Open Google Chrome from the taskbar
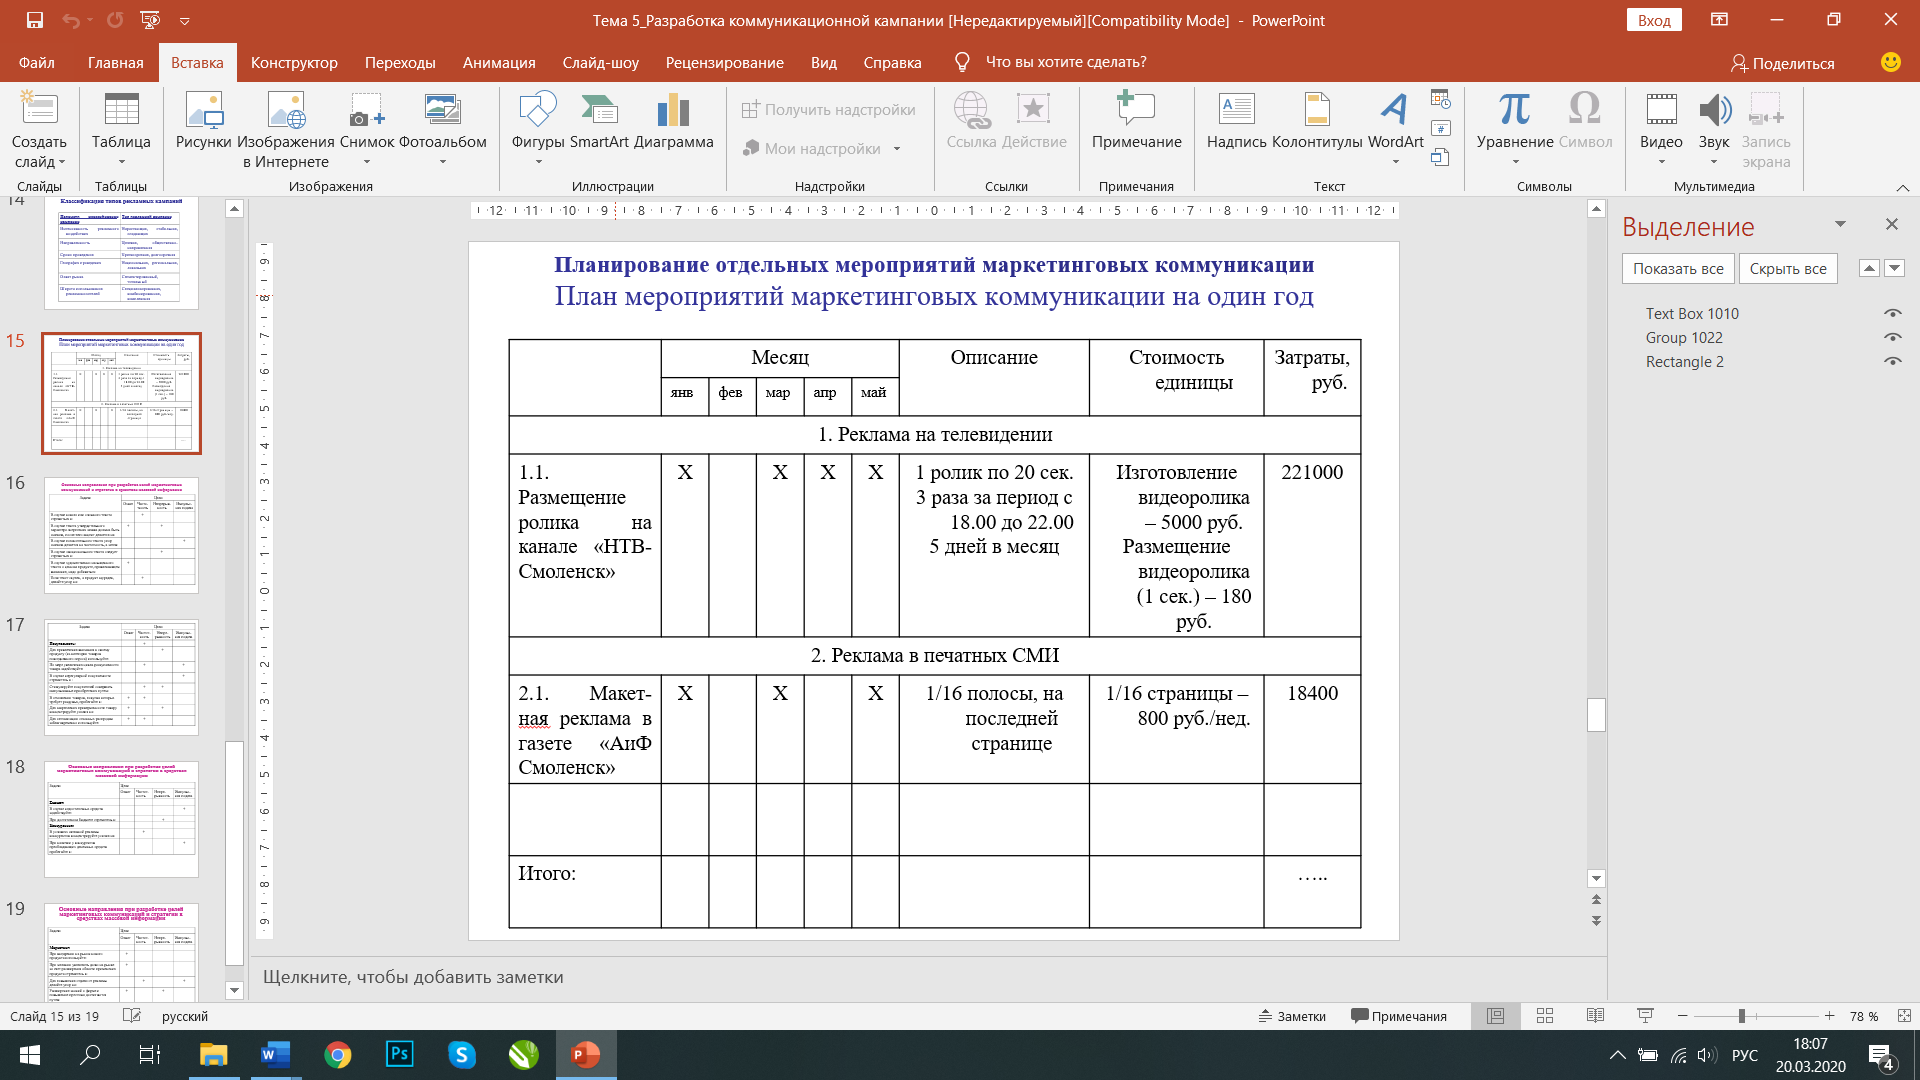 (x=337, y=1054)
